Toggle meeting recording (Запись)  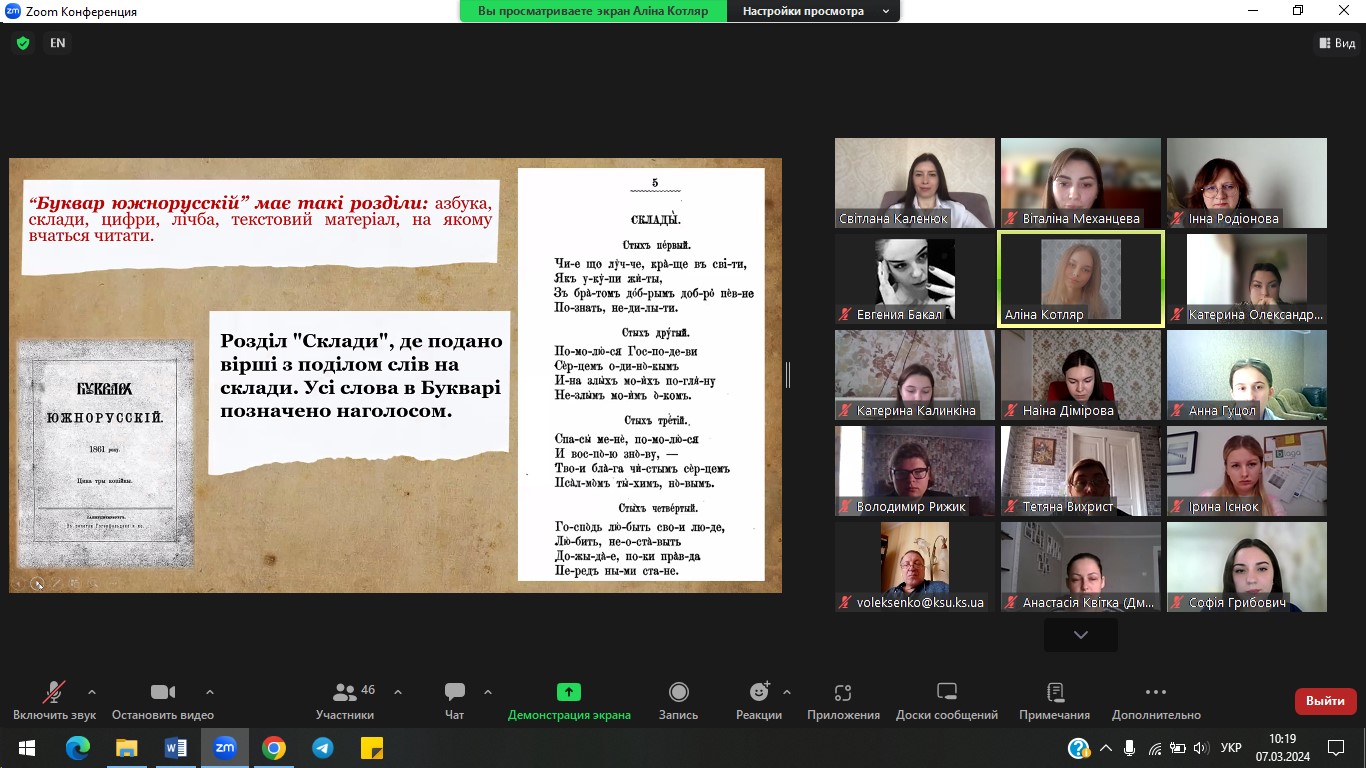point(678,700)
